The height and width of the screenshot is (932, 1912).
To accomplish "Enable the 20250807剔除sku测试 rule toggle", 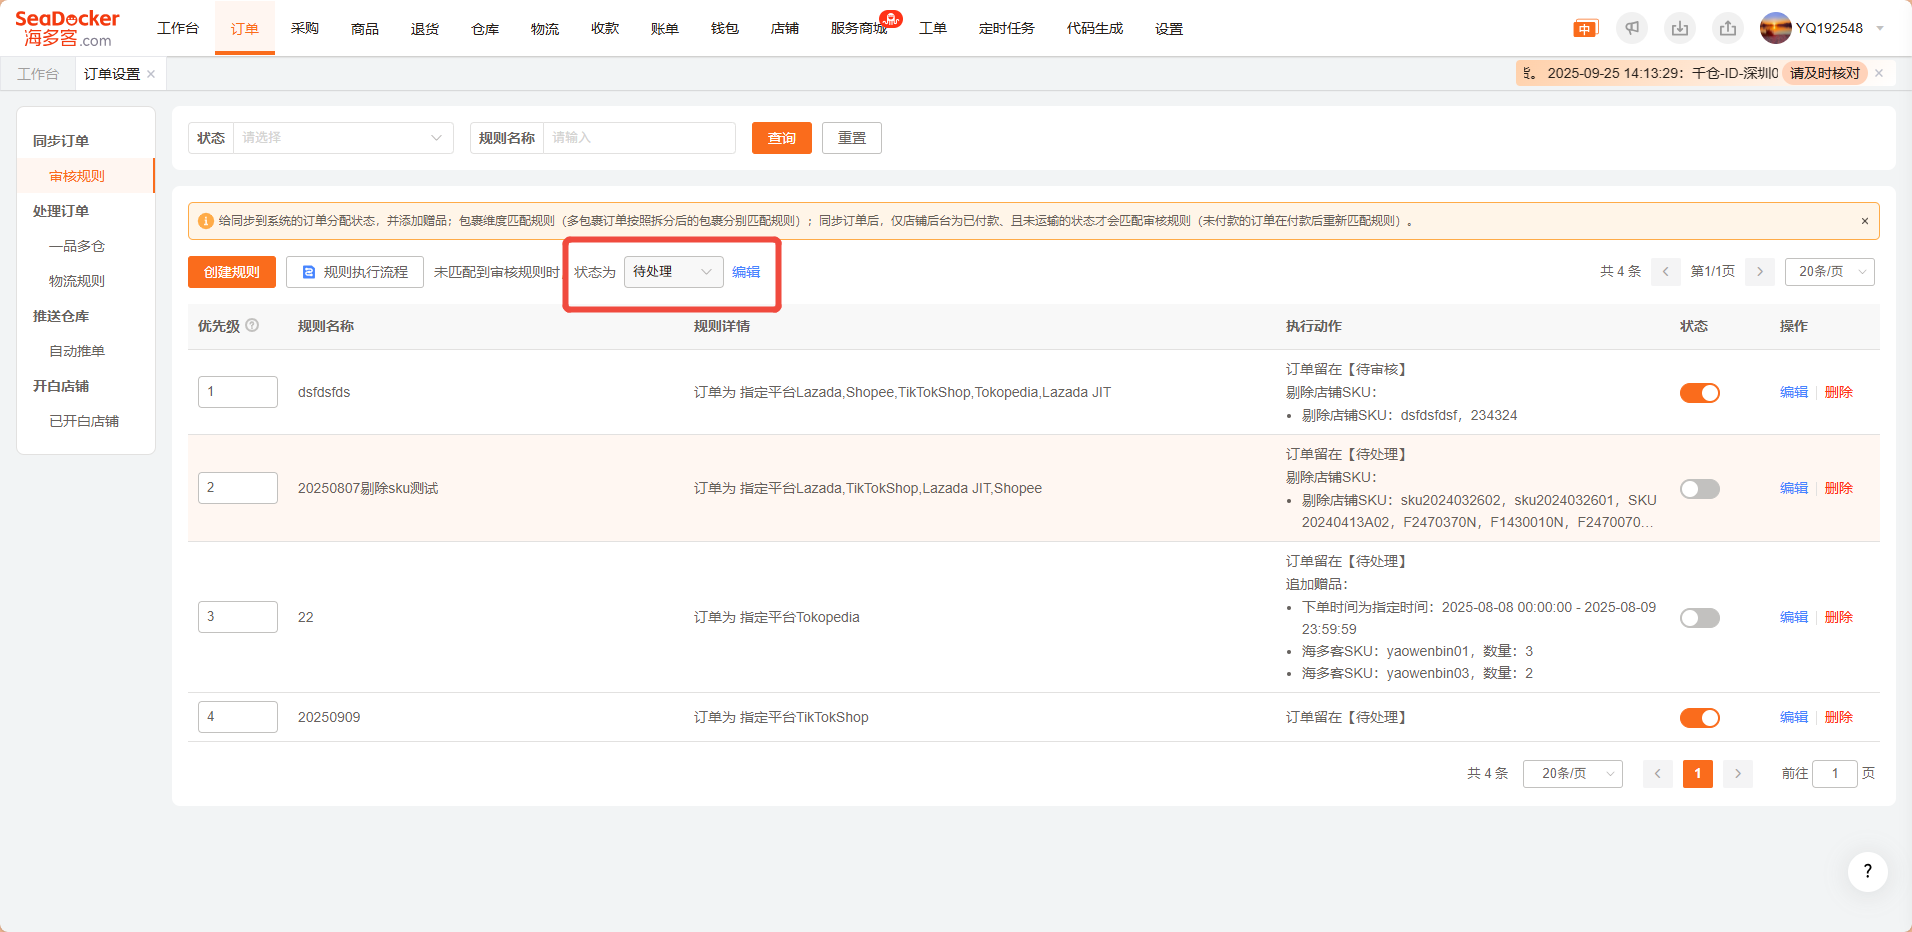I will point(1699,489).
